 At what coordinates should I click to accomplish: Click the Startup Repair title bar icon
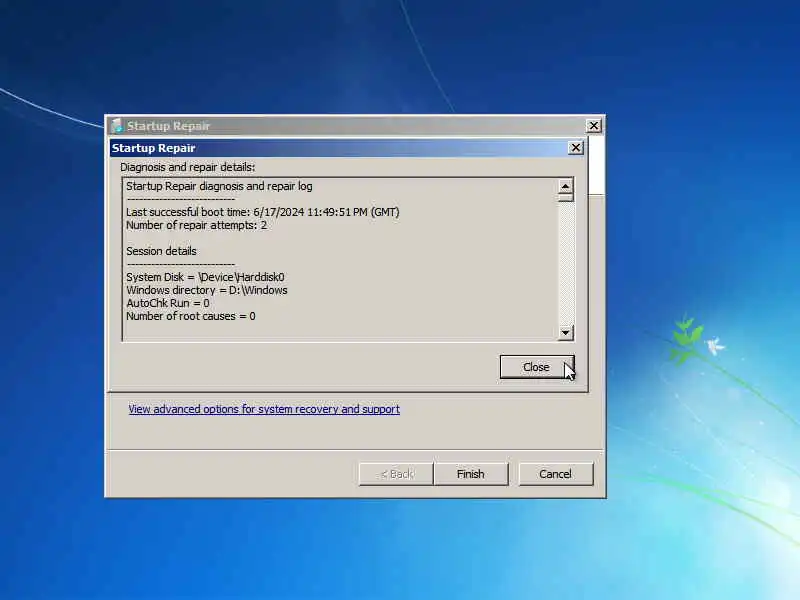click(x=117, y=126)
